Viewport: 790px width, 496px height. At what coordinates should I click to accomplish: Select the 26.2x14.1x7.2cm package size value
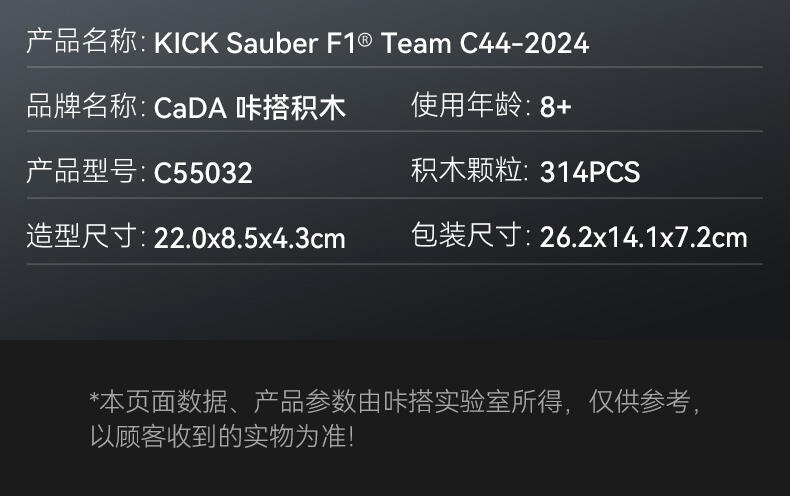tap(643, 238)
